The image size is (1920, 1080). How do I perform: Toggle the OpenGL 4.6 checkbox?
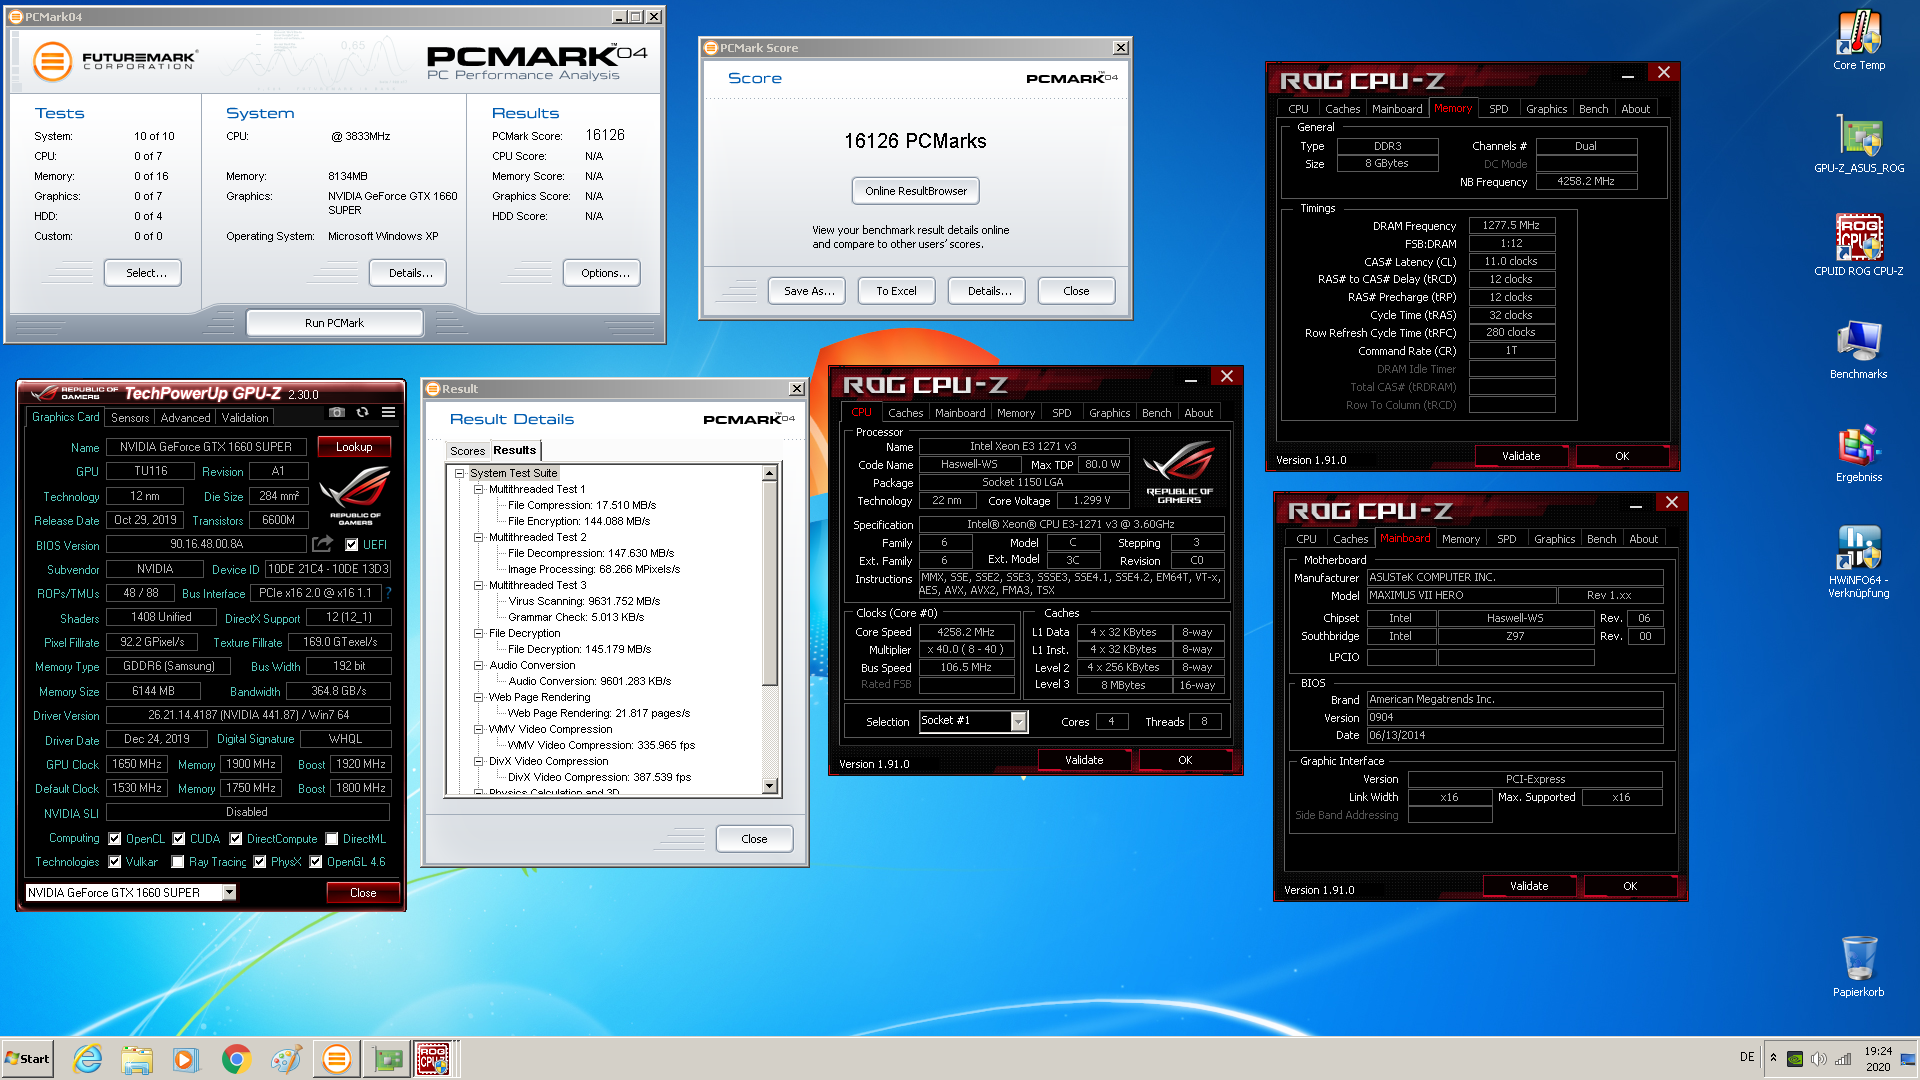(316, 862)
